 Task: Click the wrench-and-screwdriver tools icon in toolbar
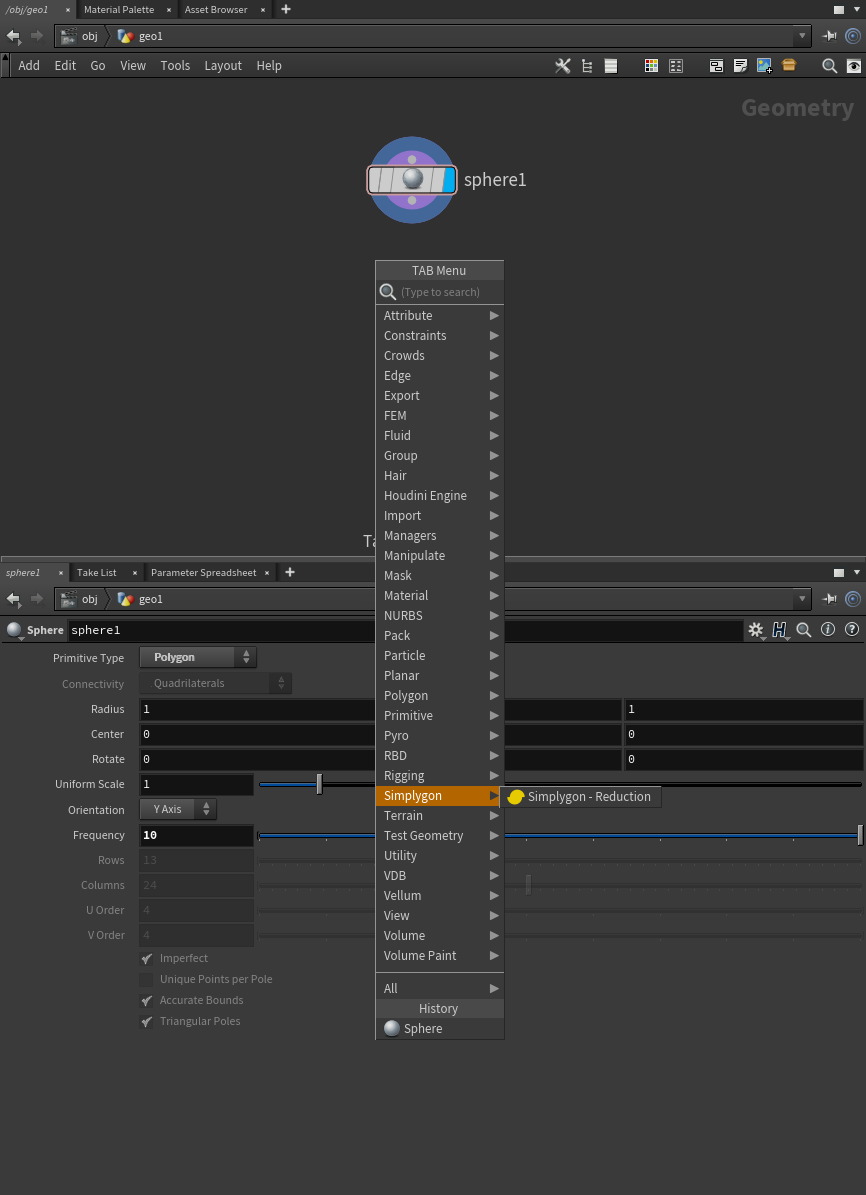pyautogui.click(x=563, y=65)
